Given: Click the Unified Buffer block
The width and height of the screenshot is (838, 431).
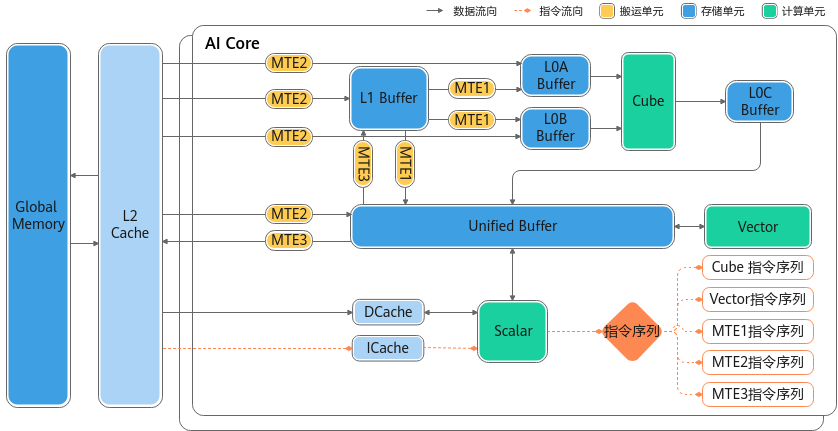Looking at the screenshot, I should tap(512, 226).
